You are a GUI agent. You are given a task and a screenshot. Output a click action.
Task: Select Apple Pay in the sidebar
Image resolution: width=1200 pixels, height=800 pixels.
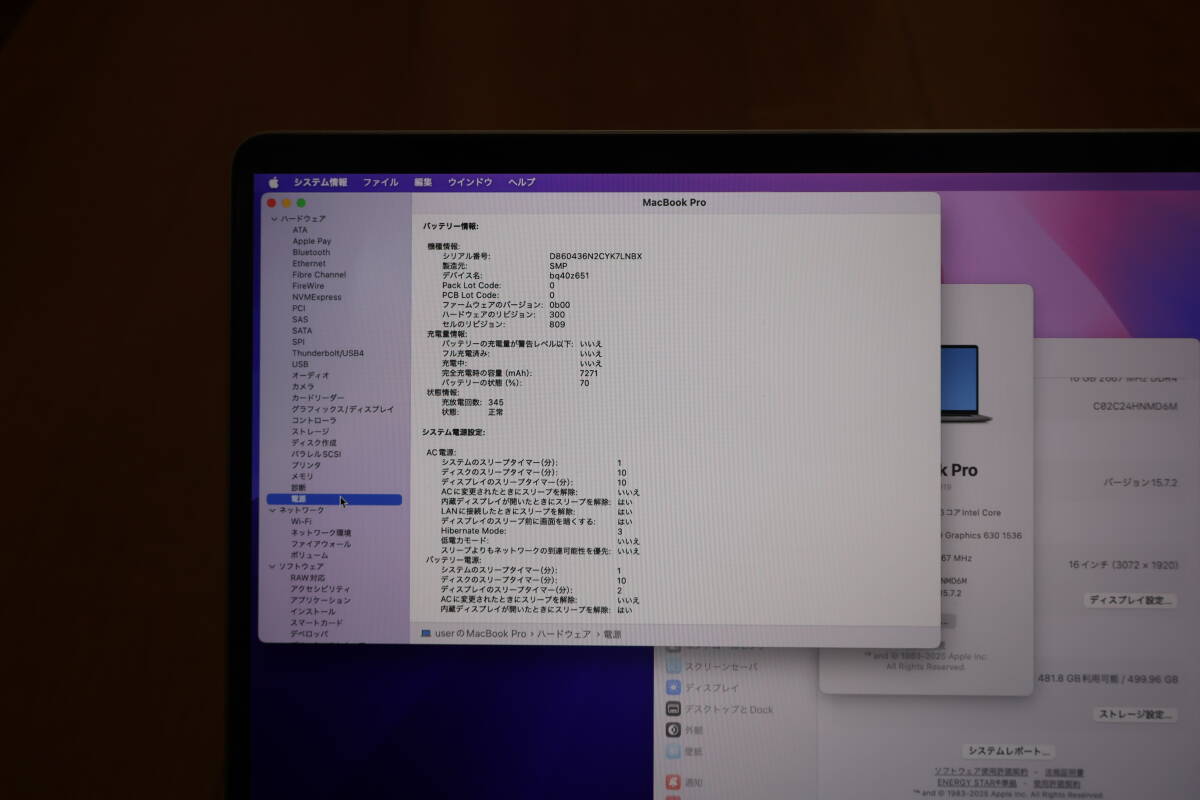(311, 241)
